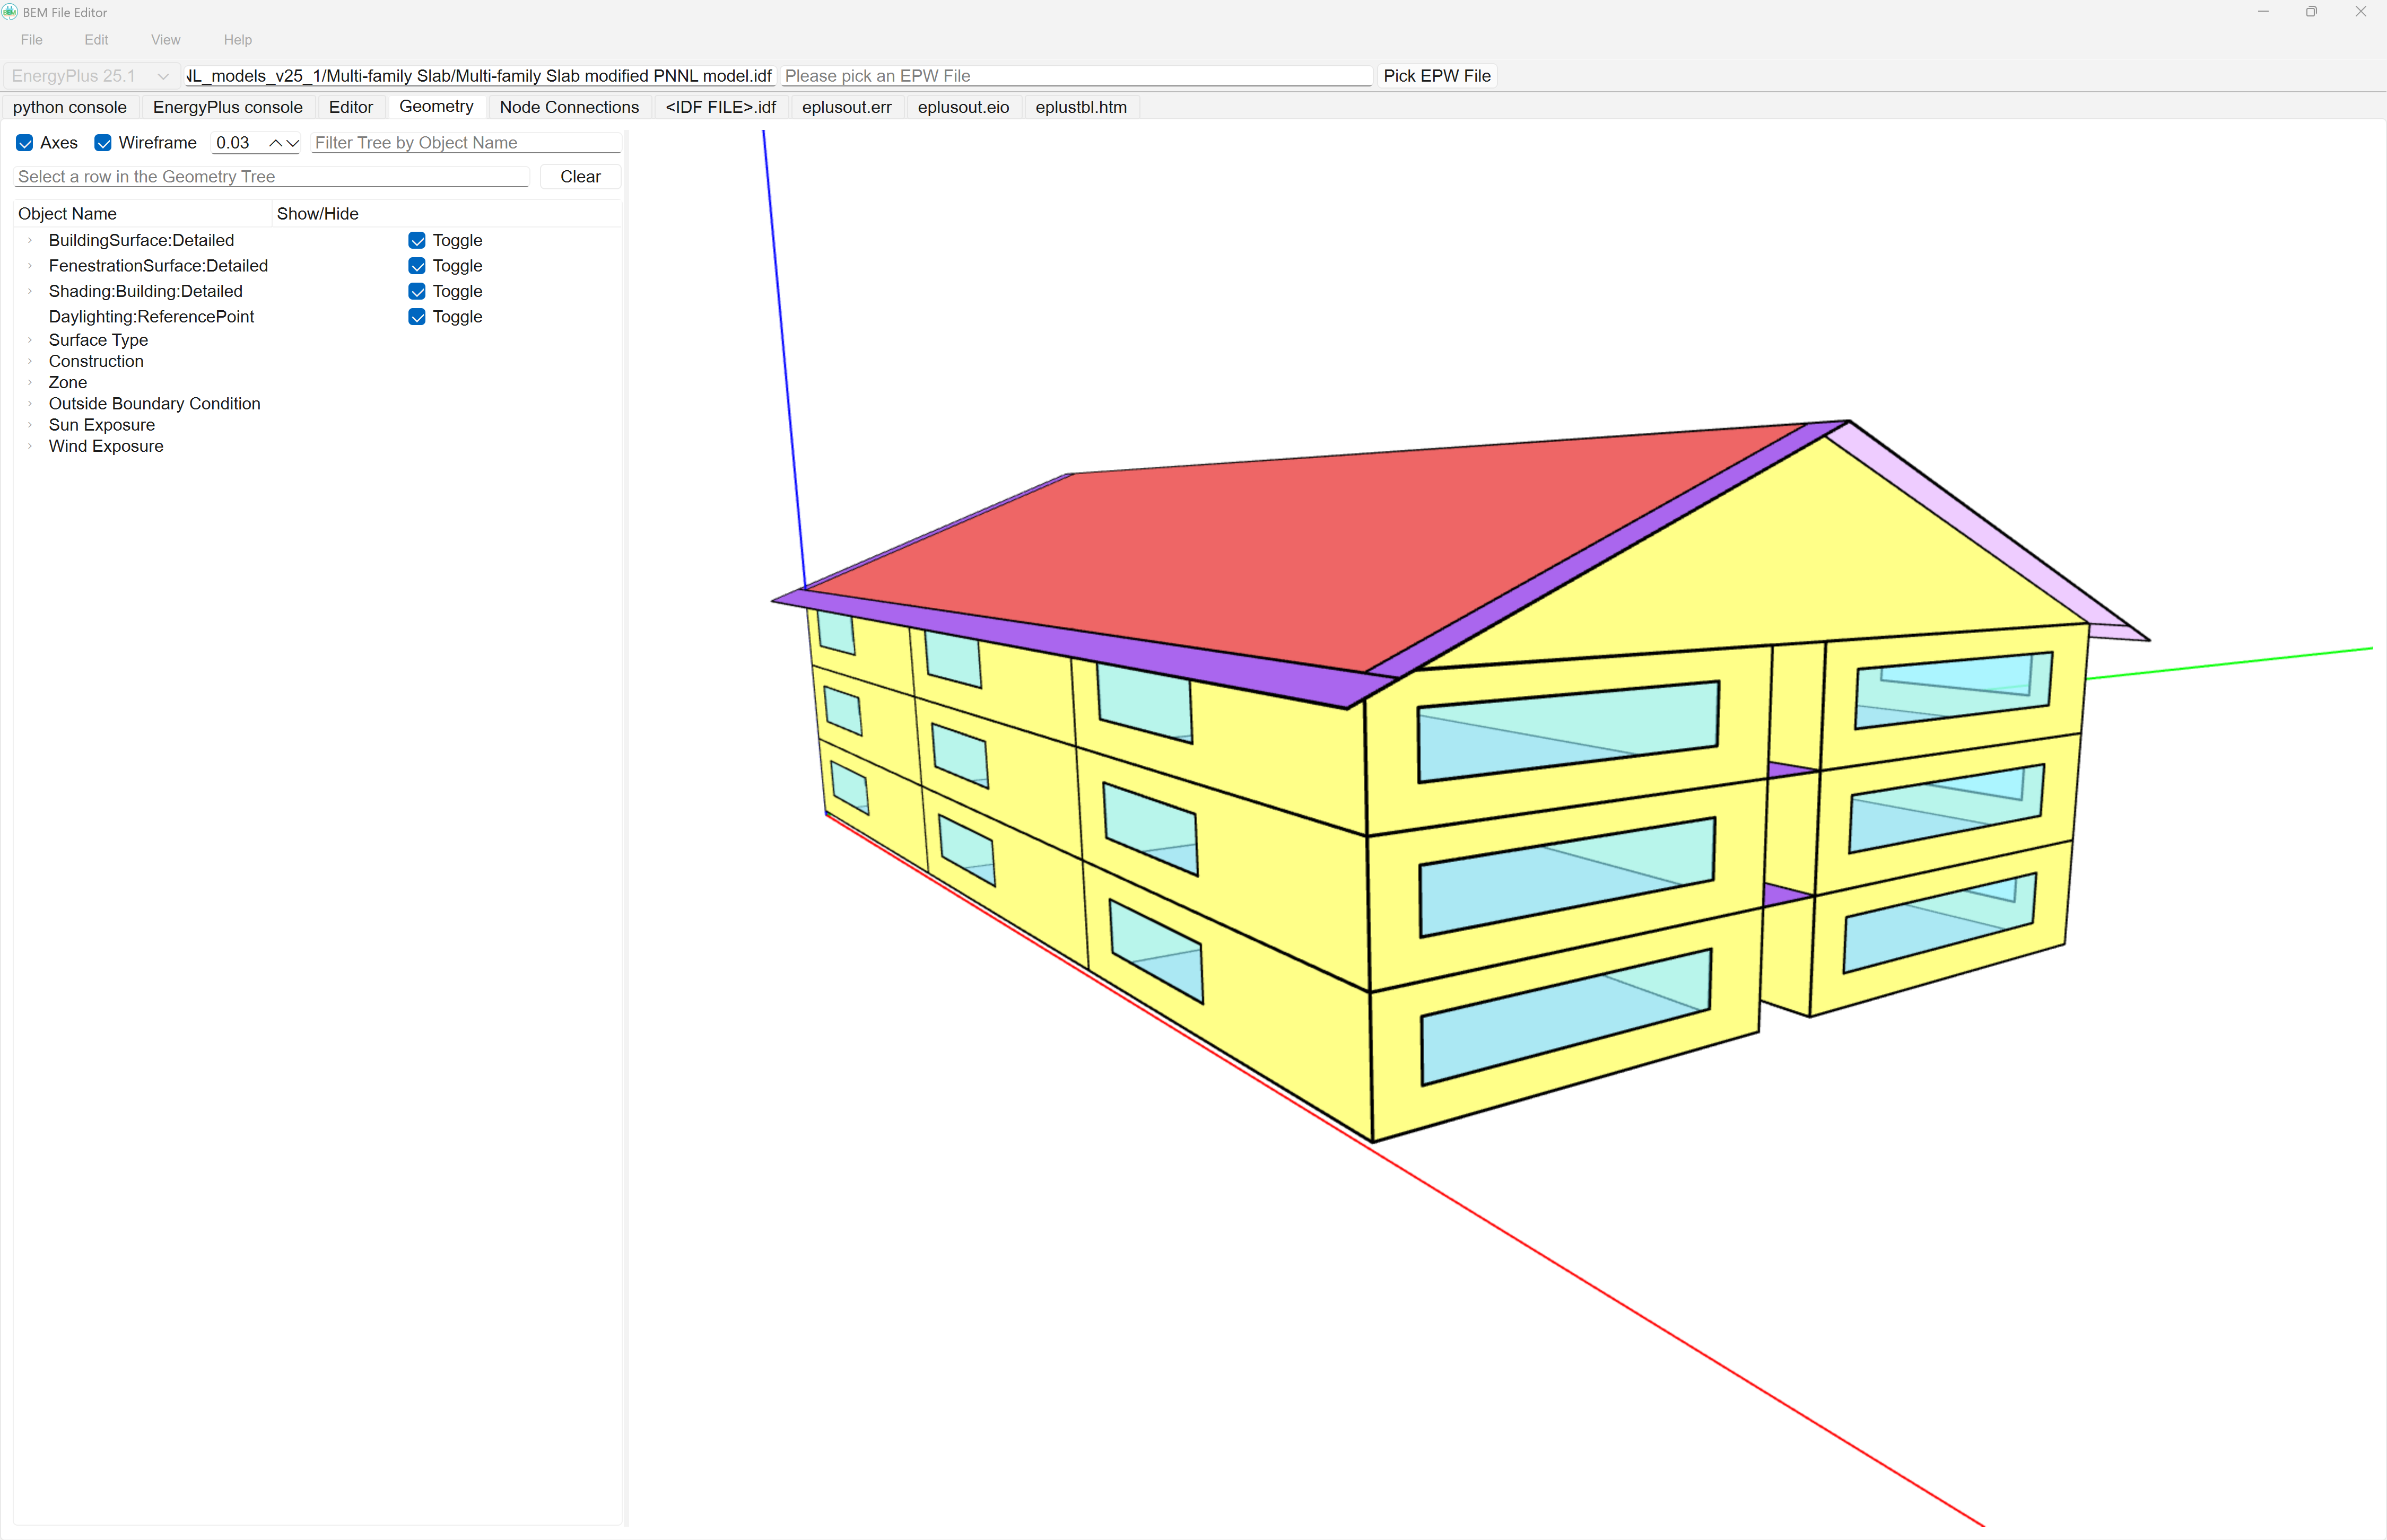Viewport: 2387px width, 1540px height.
Task: Select the Daylighting:ReferencePoint tree row
Action: 151,317
